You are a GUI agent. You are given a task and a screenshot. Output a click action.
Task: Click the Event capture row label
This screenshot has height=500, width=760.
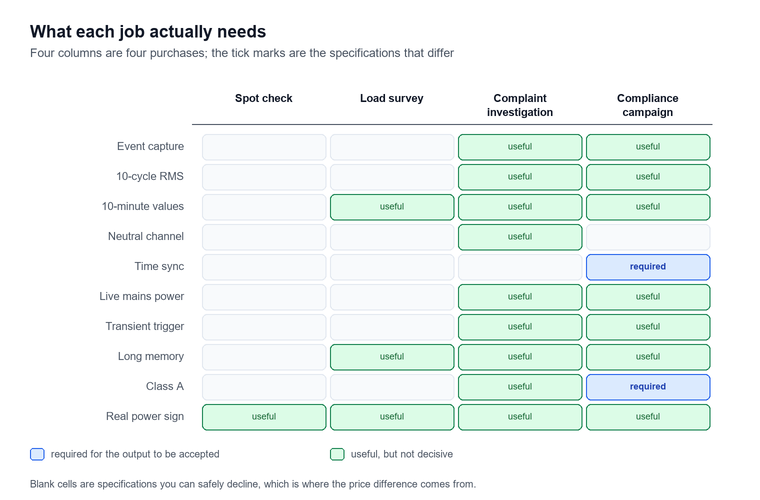150,146
